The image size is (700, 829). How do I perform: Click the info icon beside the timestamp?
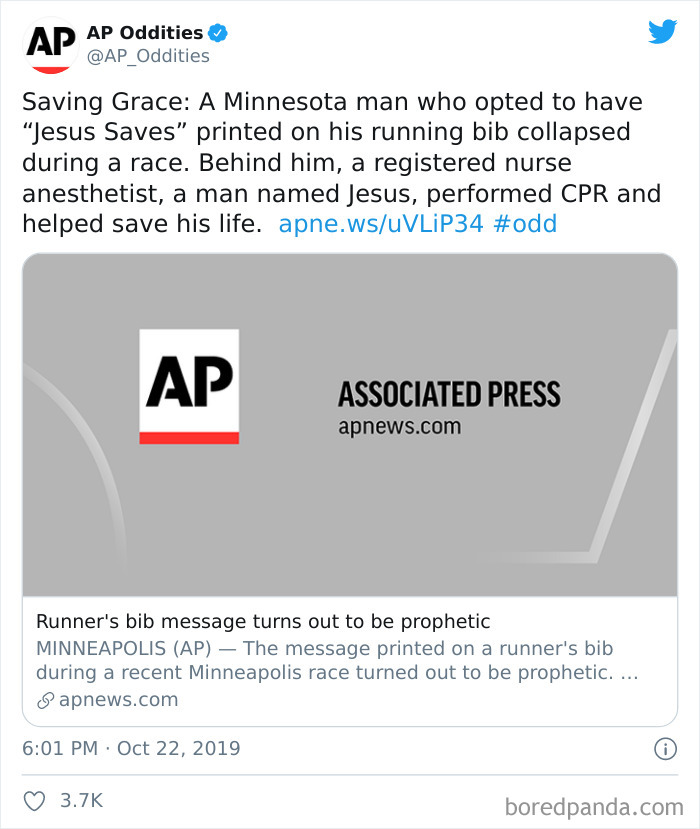666,748
